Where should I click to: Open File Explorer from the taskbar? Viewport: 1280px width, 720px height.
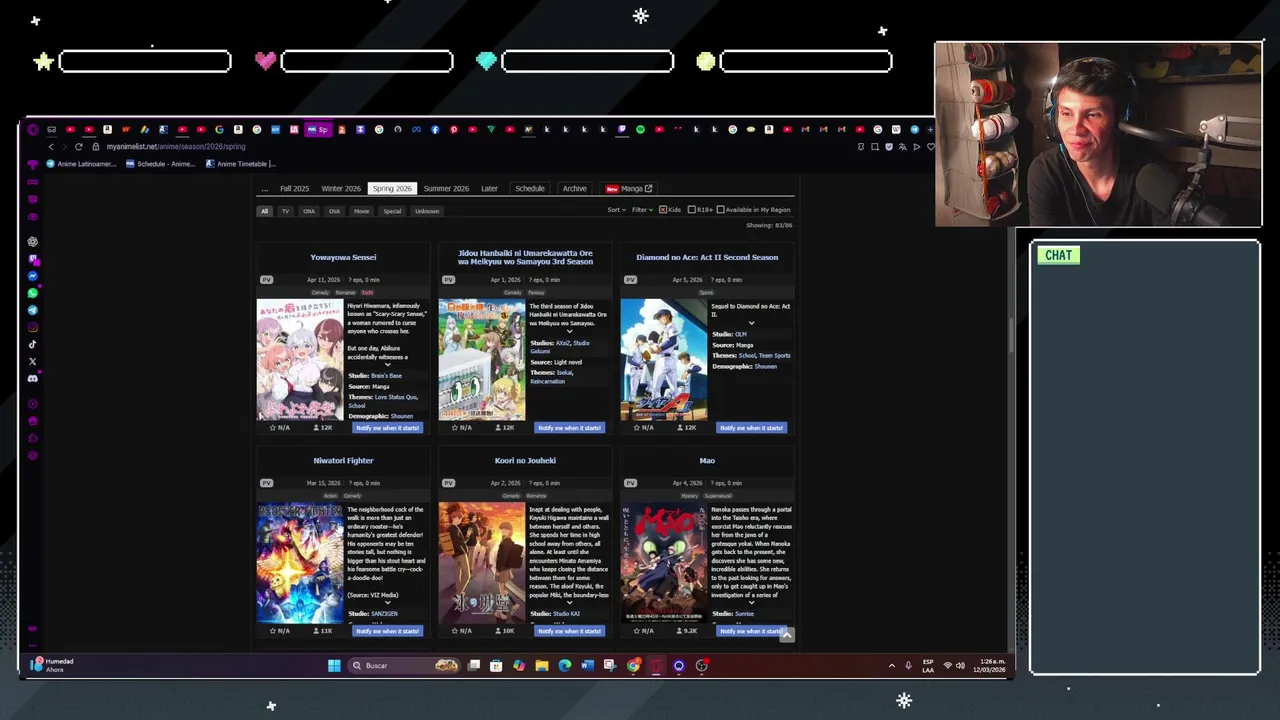542,665
